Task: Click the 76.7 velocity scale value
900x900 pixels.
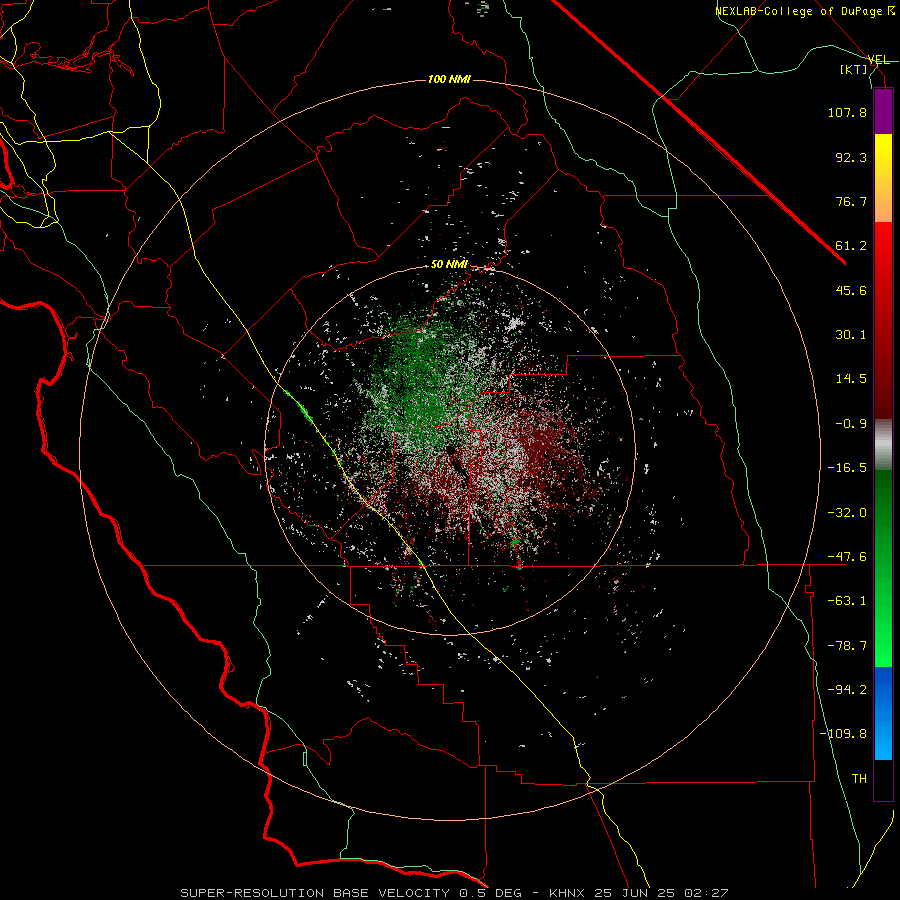Action: (x=851, y=201)
